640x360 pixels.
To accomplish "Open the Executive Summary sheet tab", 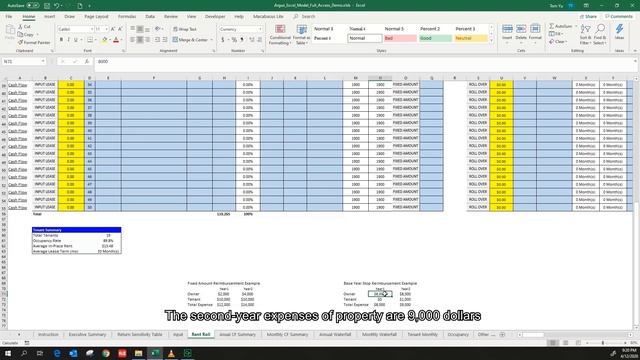I will [x=87, y=334].
